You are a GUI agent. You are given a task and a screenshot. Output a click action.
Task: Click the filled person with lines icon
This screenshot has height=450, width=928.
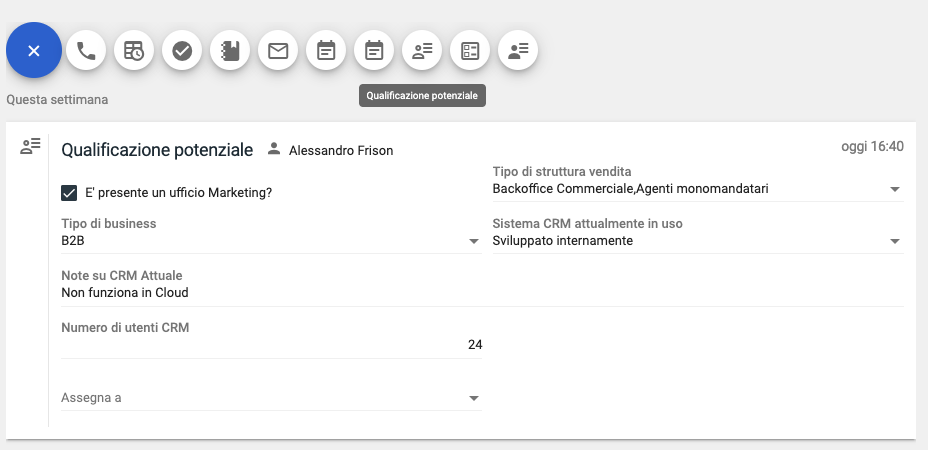pos(518,51)
